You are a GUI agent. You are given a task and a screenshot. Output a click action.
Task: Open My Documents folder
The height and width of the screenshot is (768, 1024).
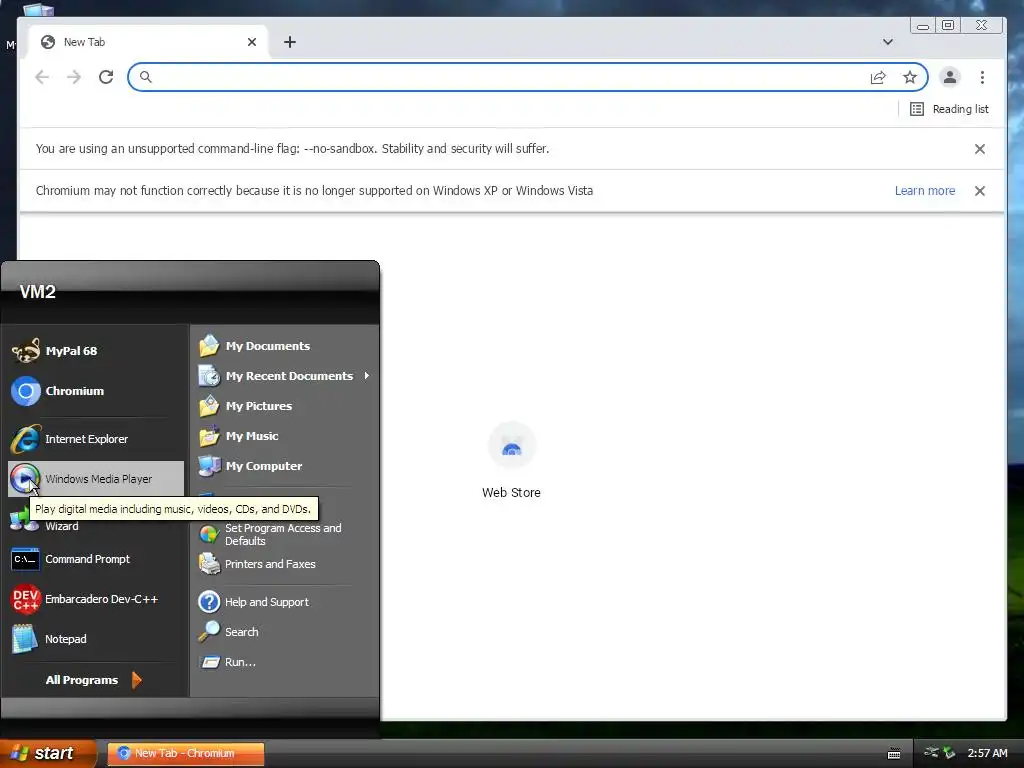coord(284,345)
